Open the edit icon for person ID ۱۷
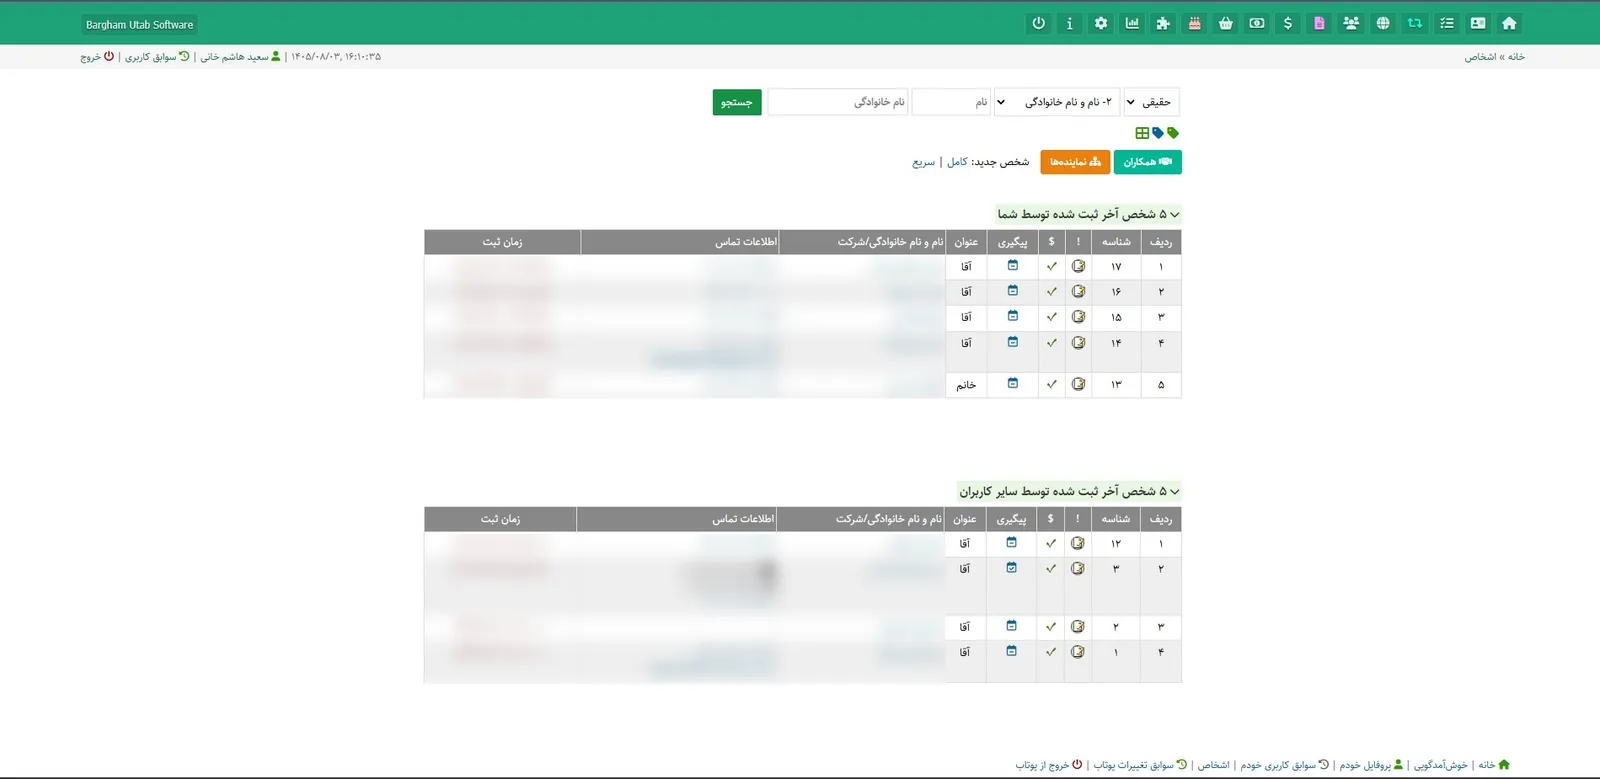The width and height of the screenshot is (1600, 779). click(1078, 266)
